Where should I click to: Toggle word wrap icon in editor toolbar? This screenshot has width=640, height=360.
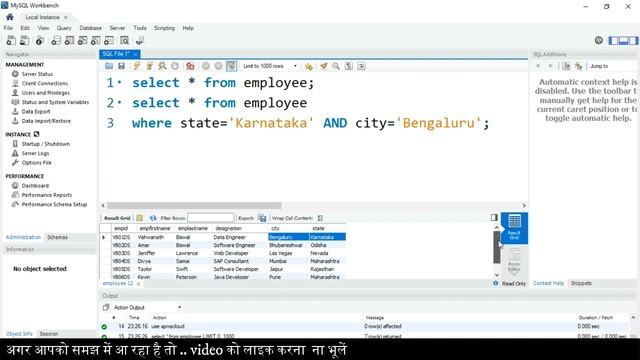pos(361,66)
